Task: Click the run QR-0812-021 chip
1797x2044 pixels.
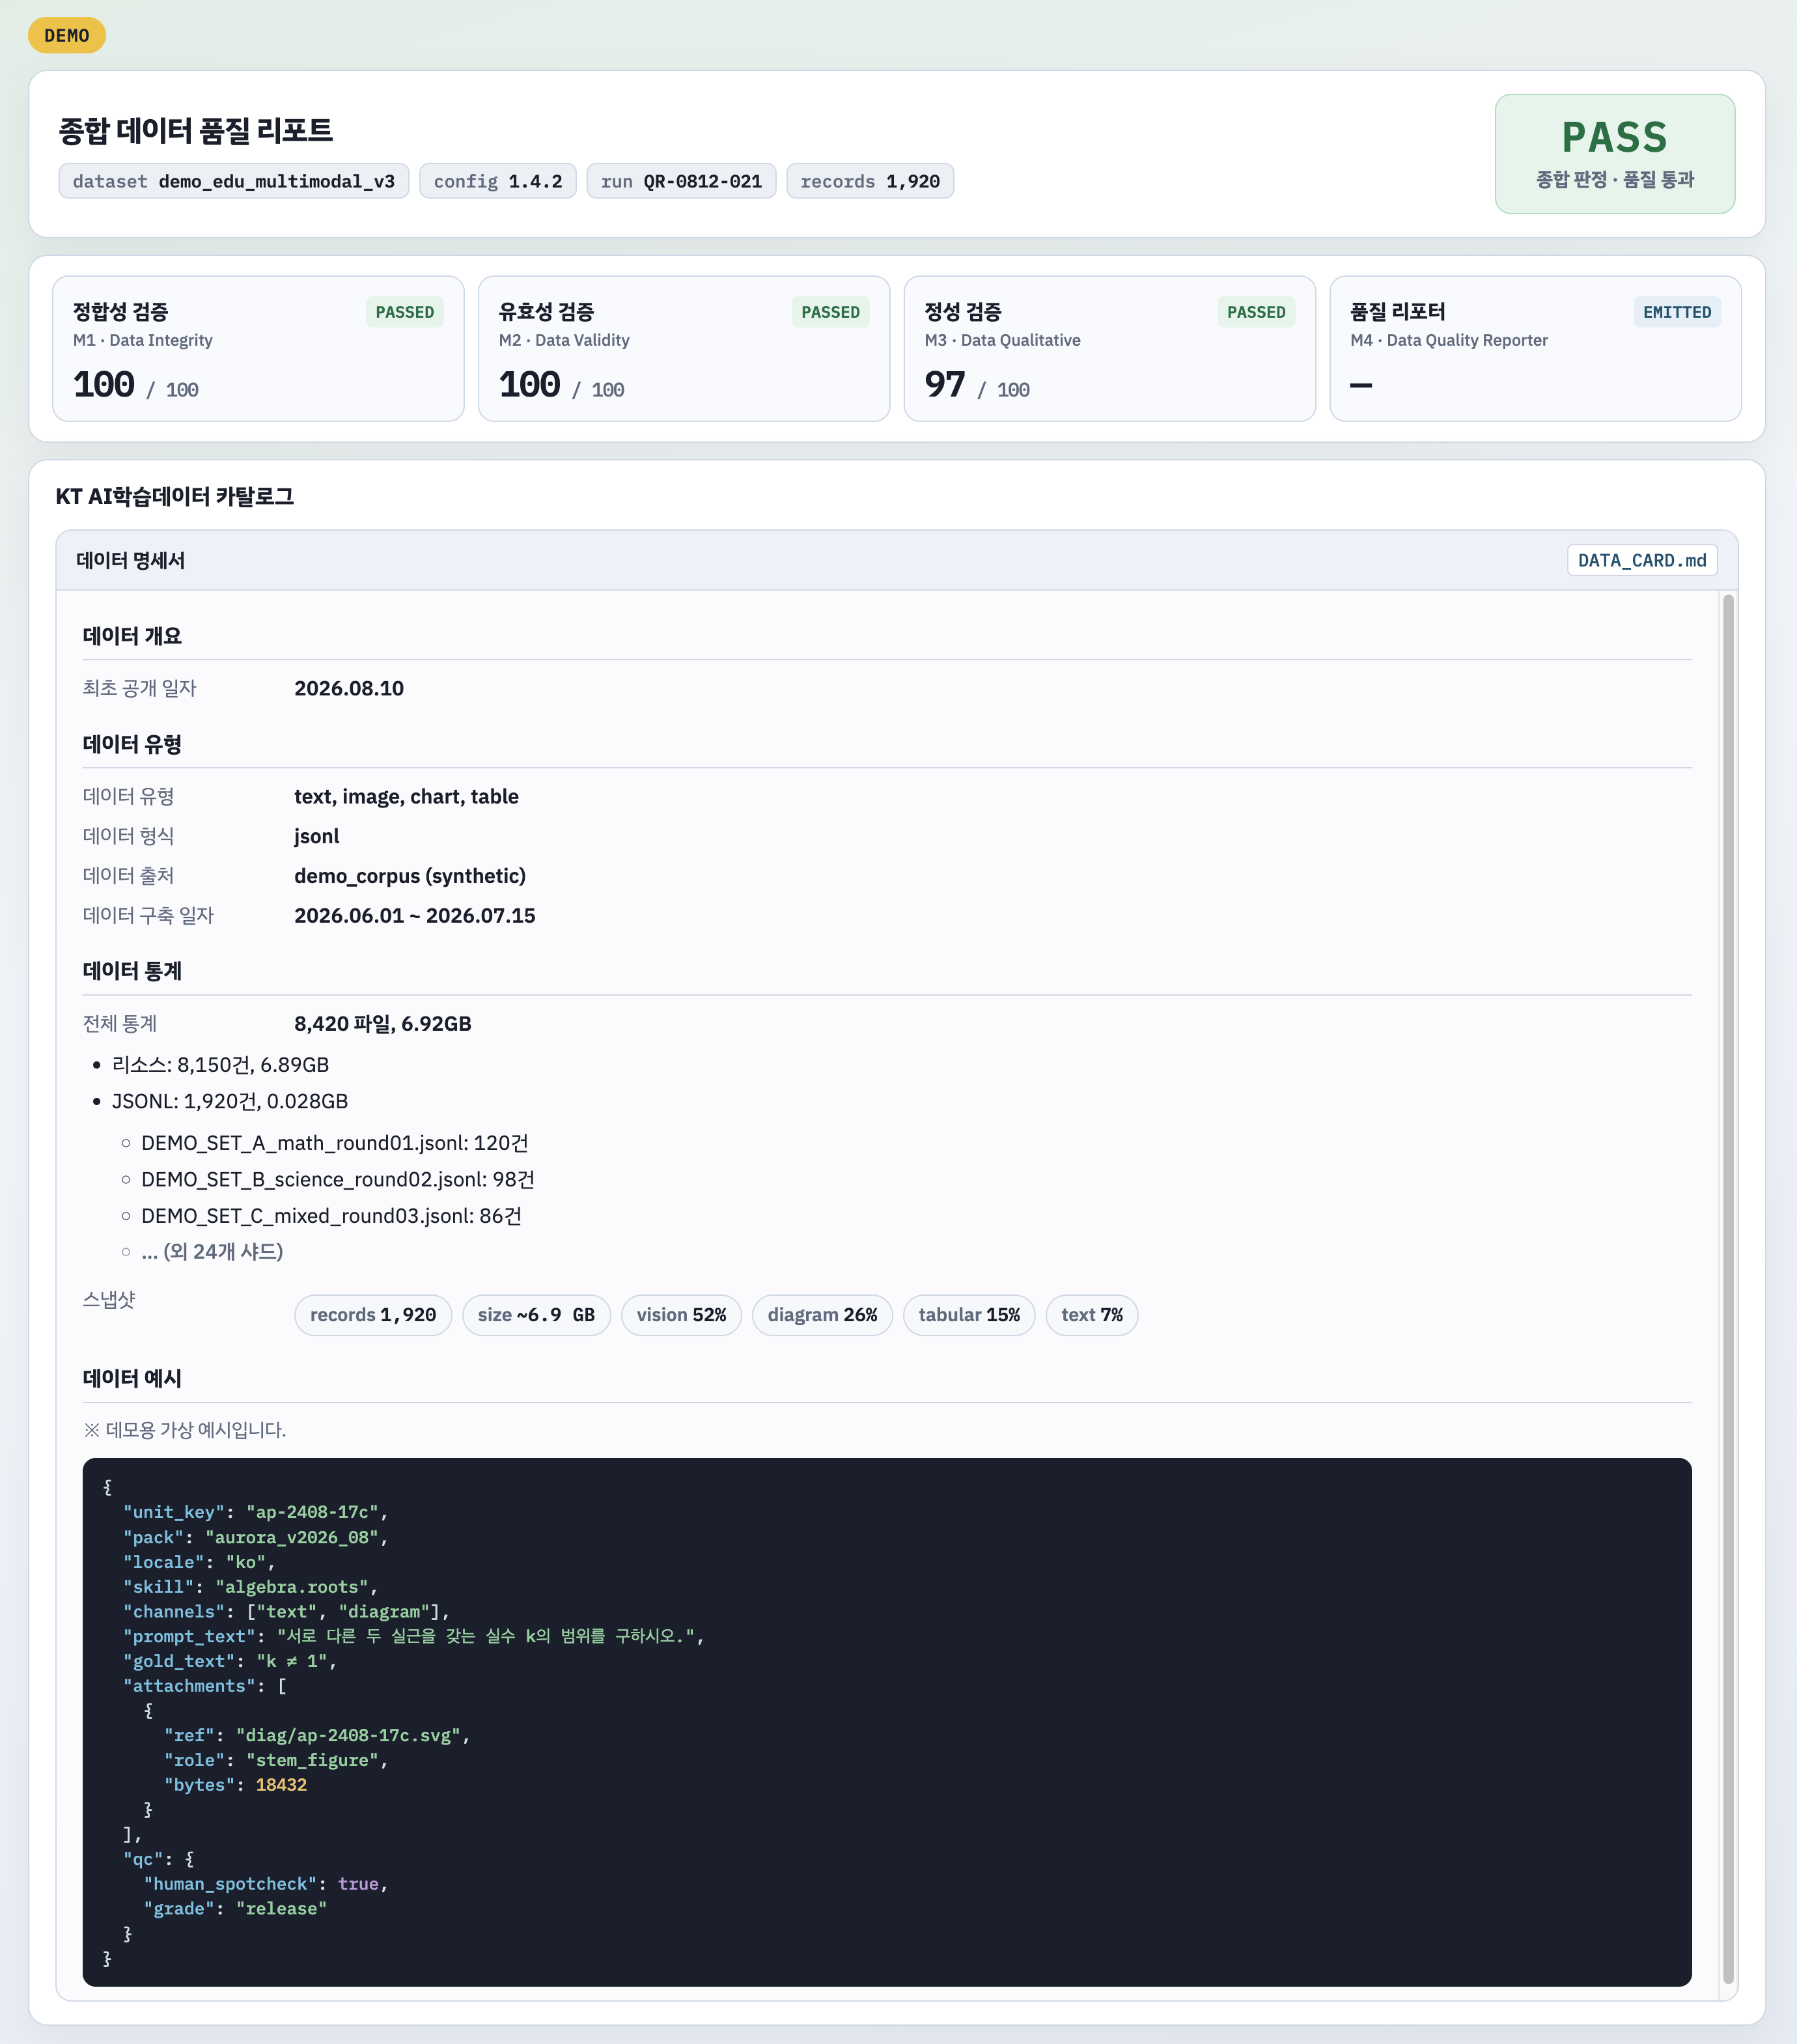Action: click(681, 181)
